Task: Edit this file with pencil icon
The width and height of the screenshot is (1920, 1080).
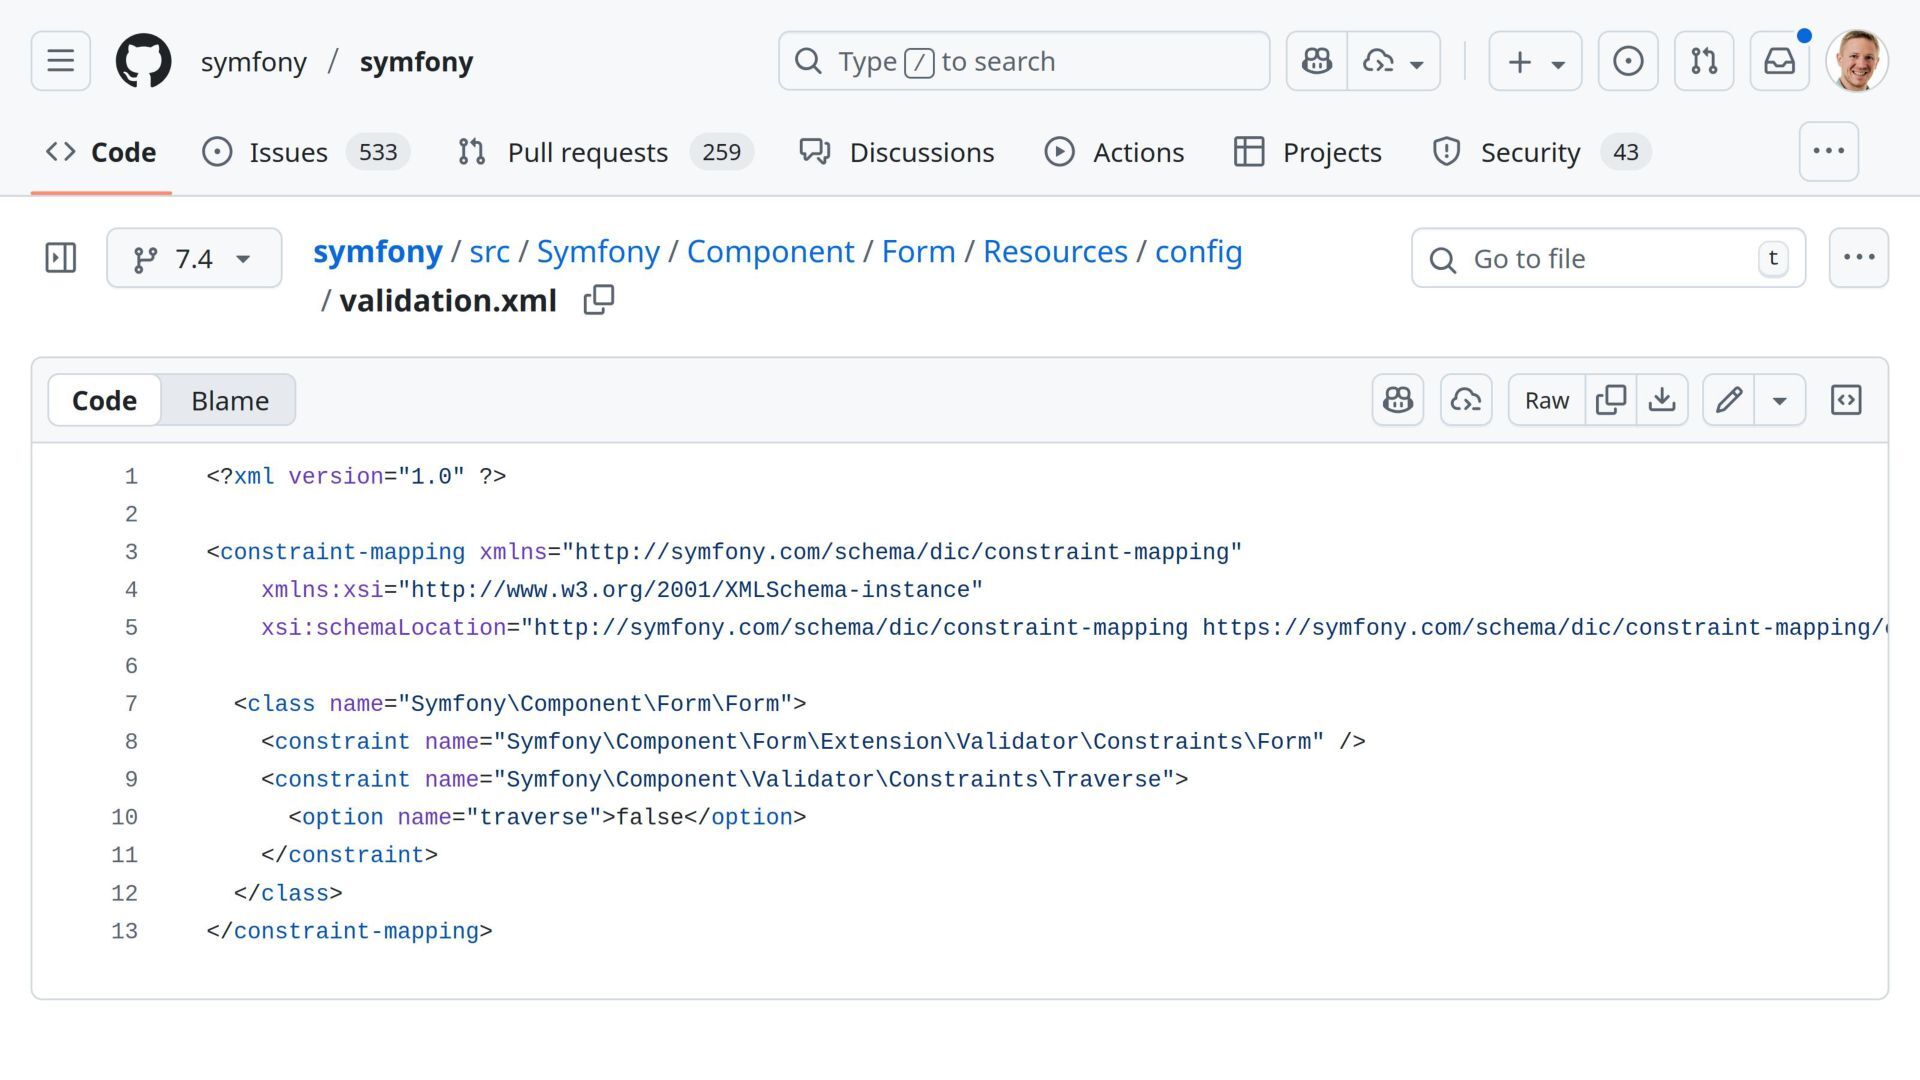Action: [x=1729, y=400]
